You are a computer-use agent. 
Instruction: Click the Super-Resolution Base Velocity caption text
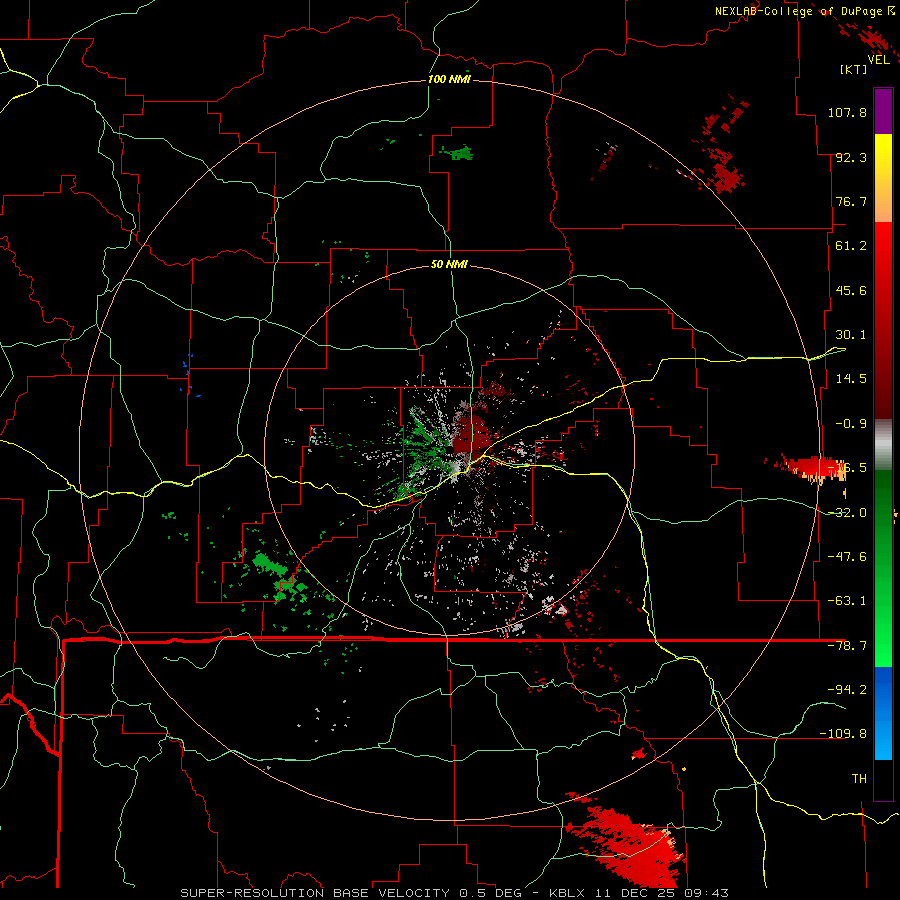click(455, 893)
